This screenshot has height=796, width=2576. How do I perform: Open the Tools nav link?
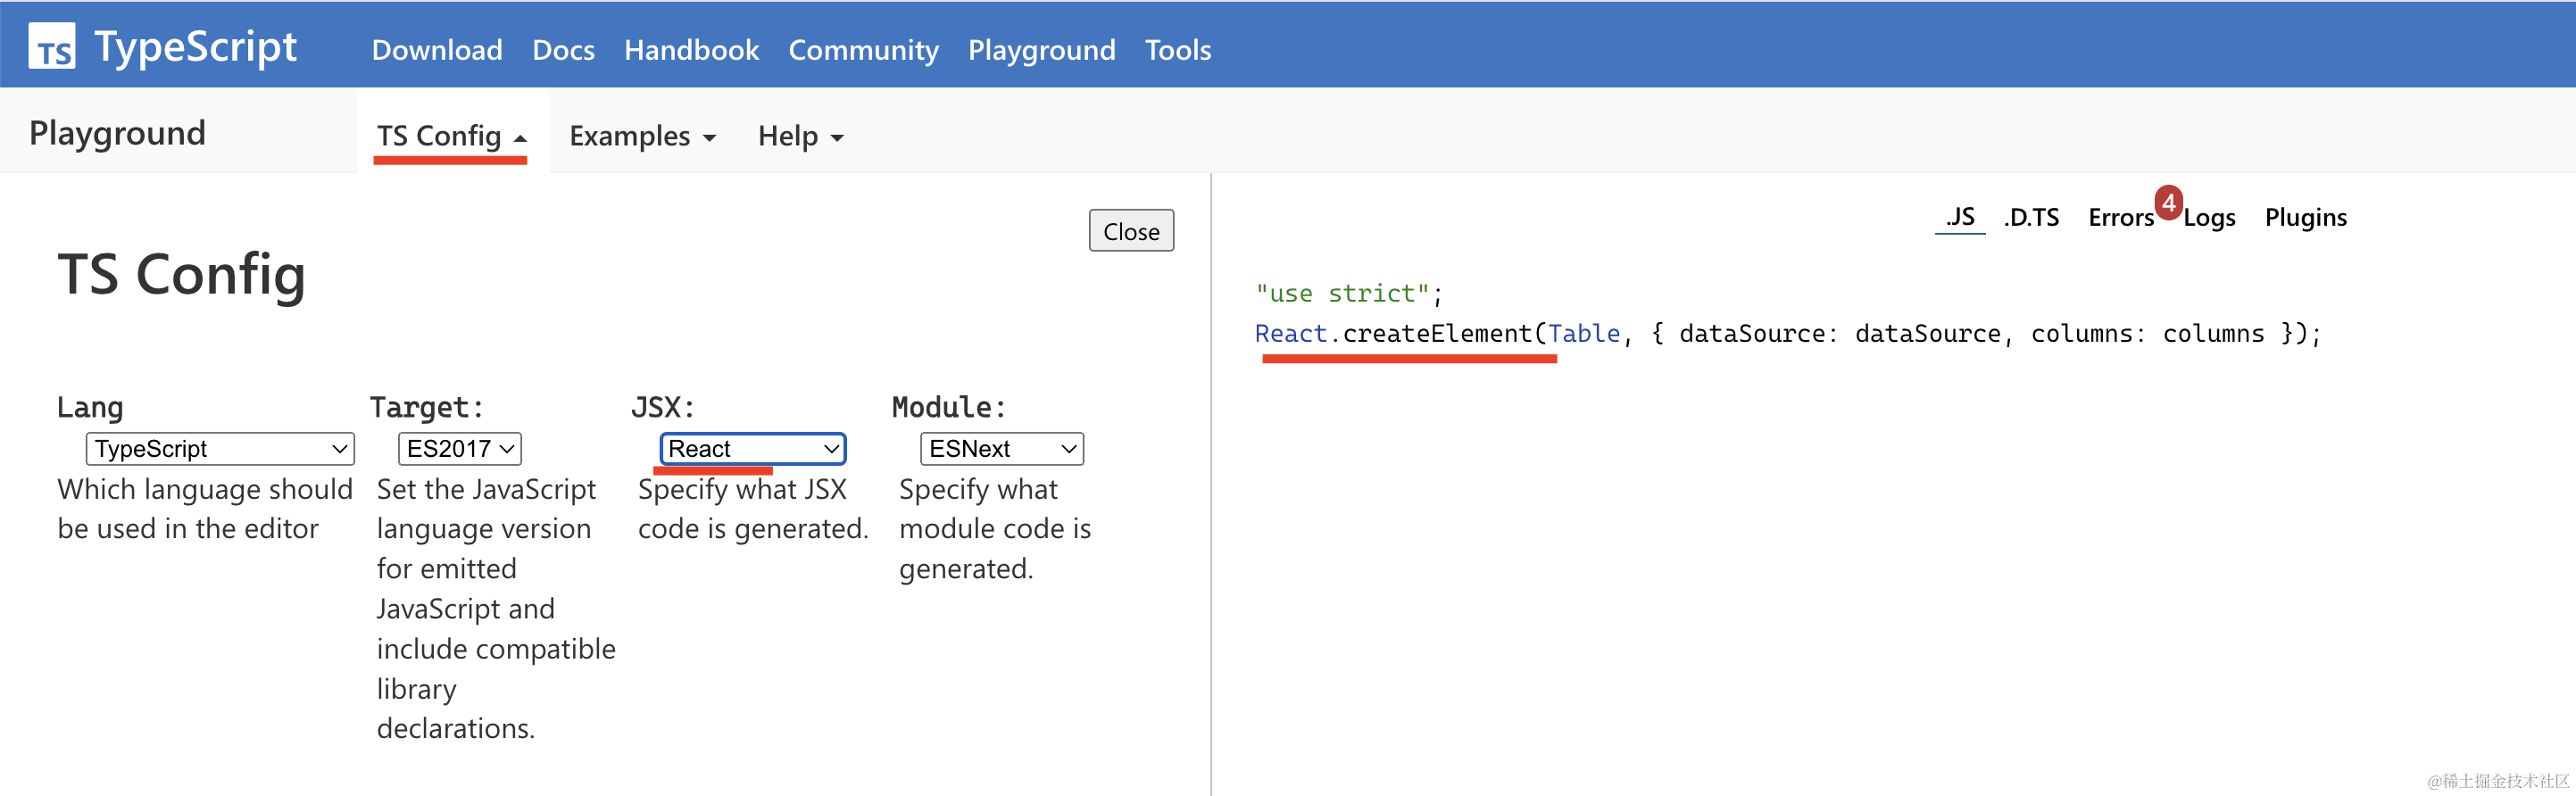tap(1178, 50)
